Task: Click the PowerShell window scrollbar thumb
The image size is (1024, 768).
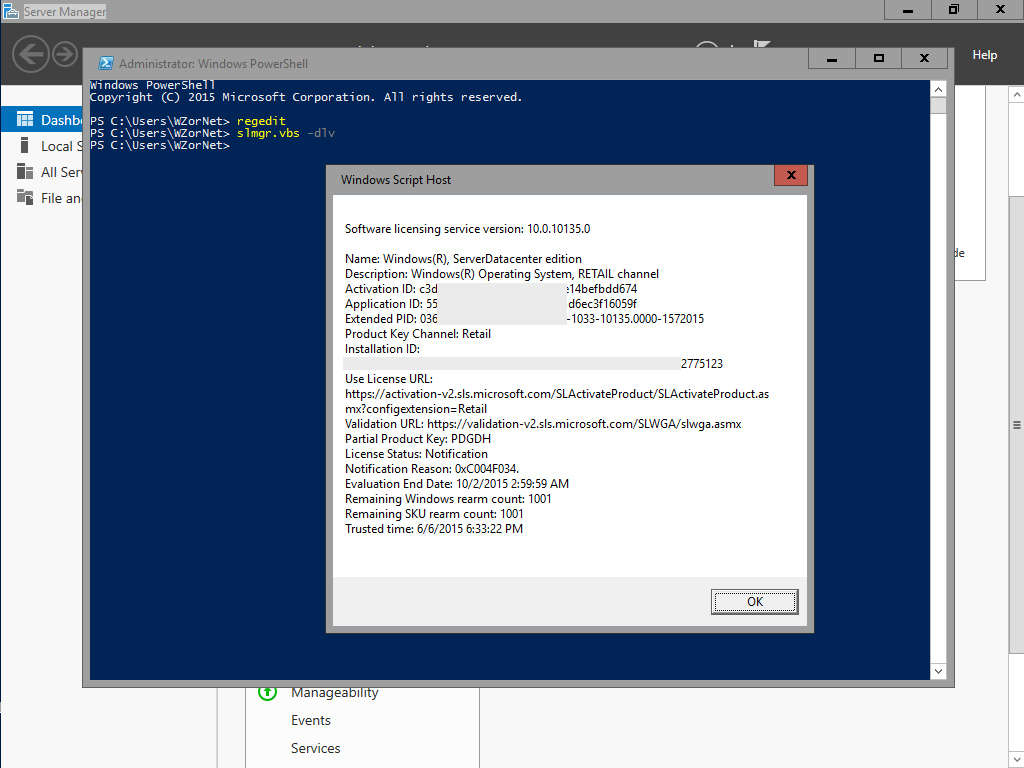Action: pyautogui.click(x=937, y=105)
